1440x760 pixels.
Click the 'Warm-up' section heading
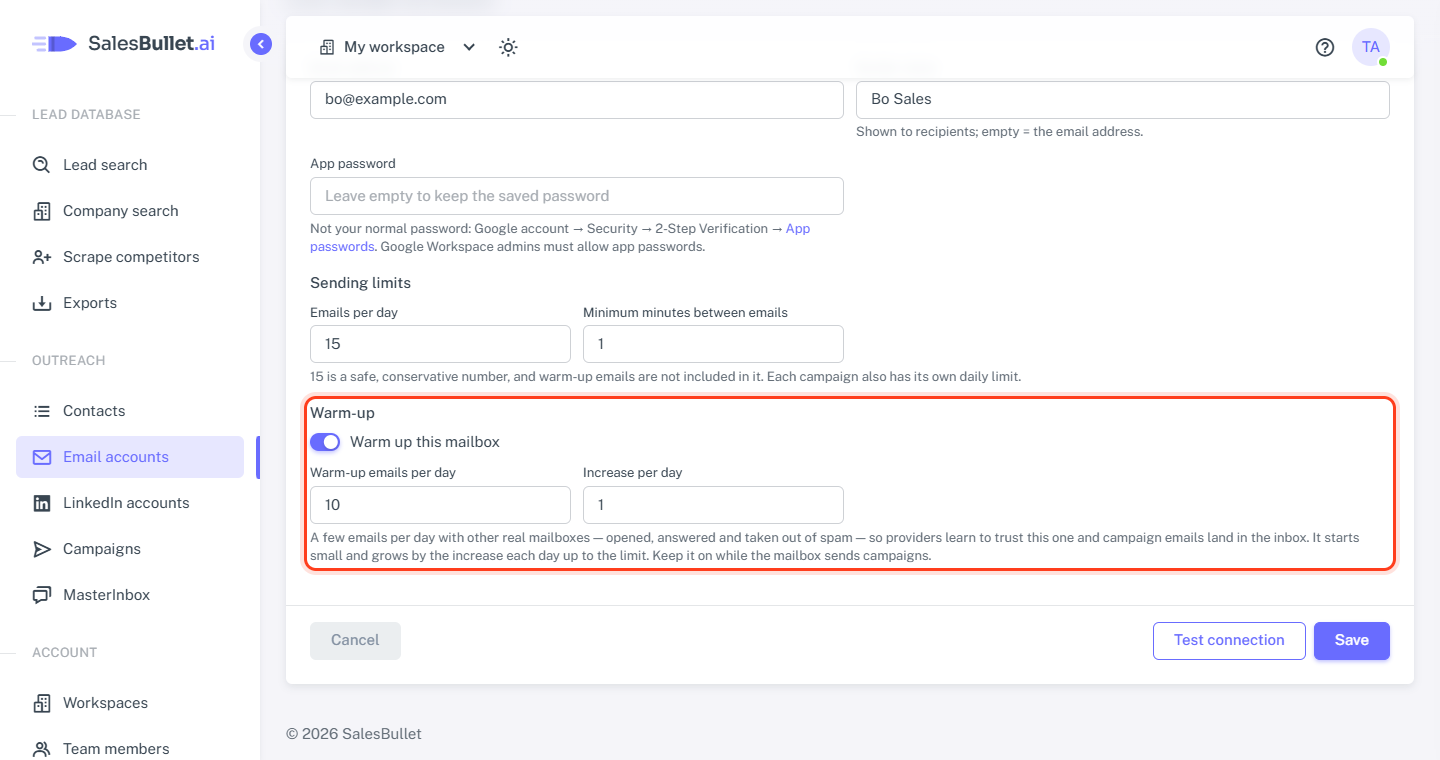(342, 412)
